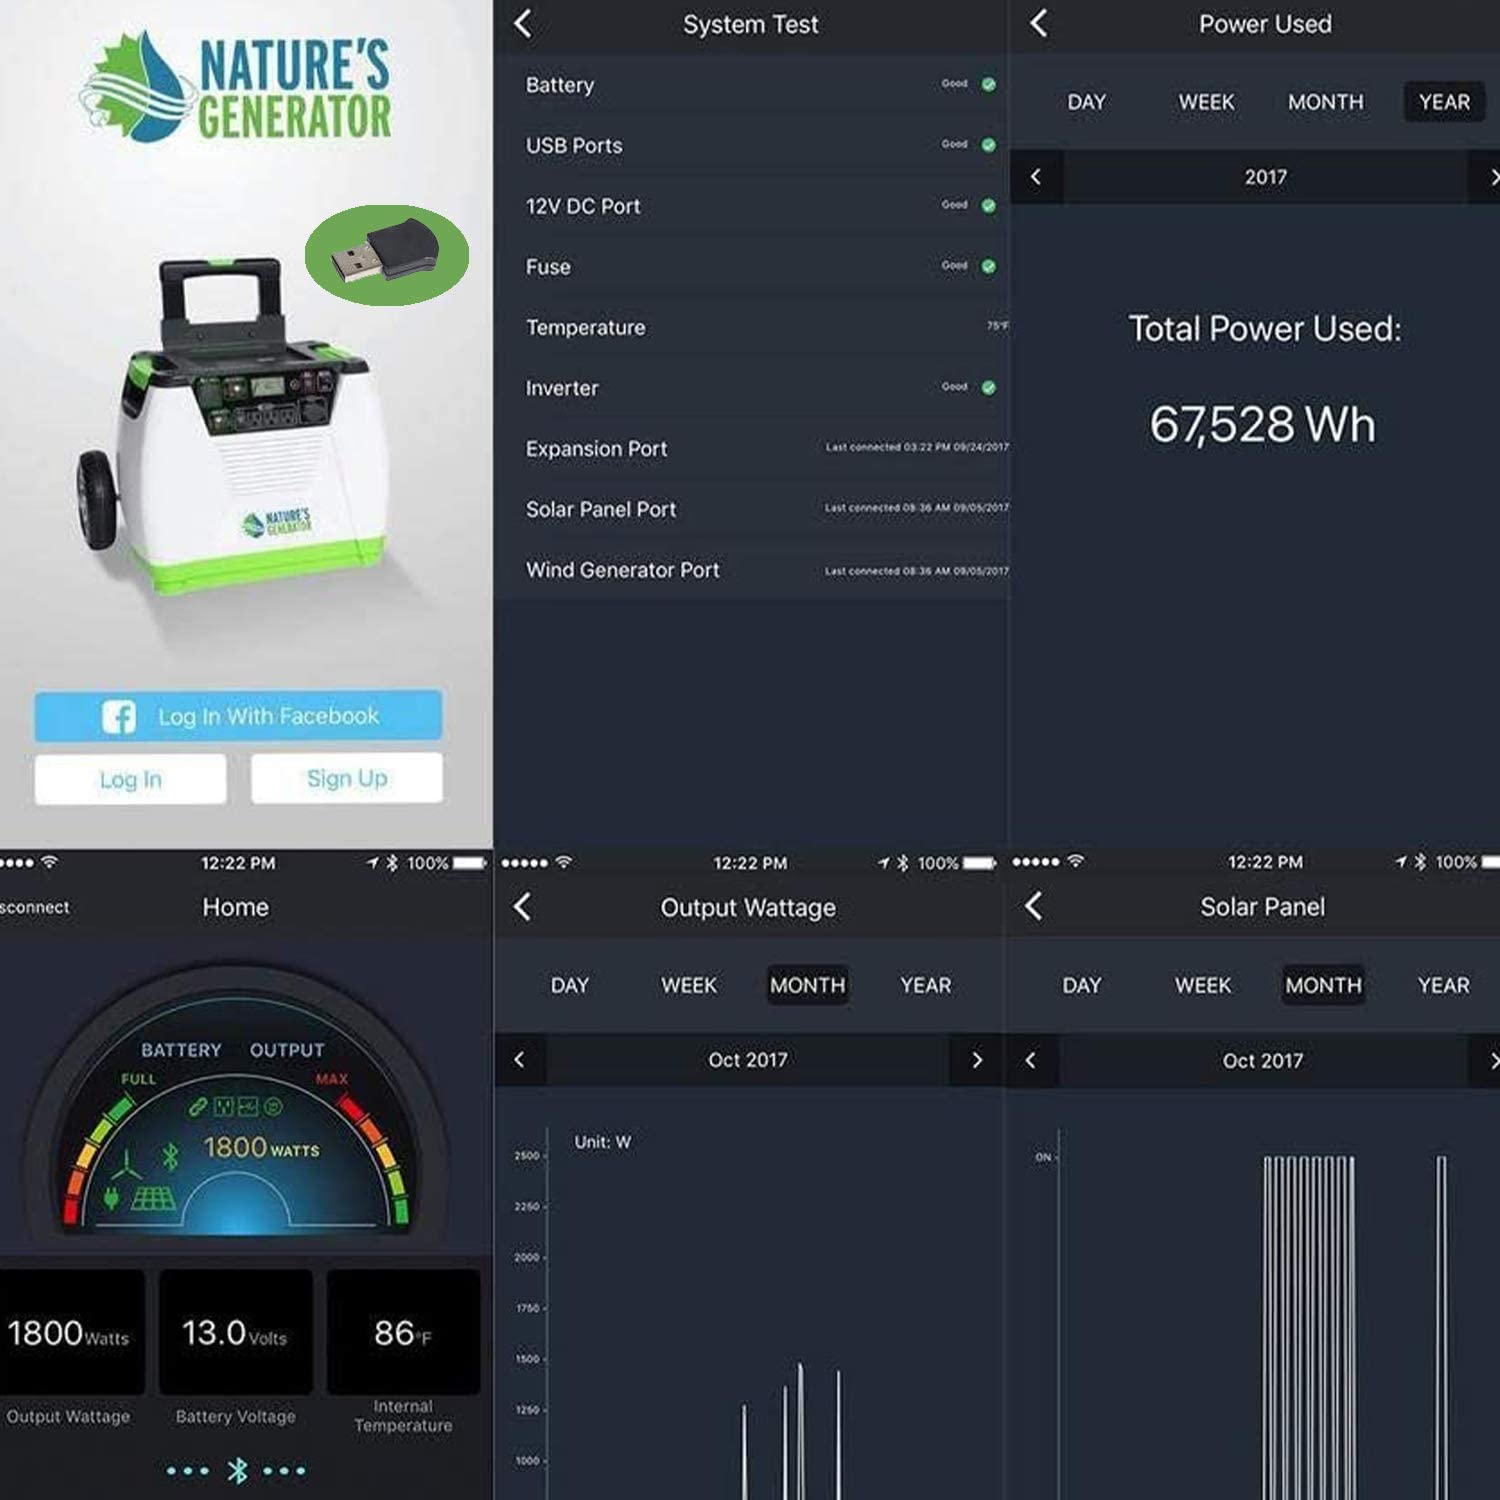The height and width of the screenshot is (1500, 1500).
Task: Tap the Bluetooth icon below the temperature tile
Action: tap(238, 1470)
